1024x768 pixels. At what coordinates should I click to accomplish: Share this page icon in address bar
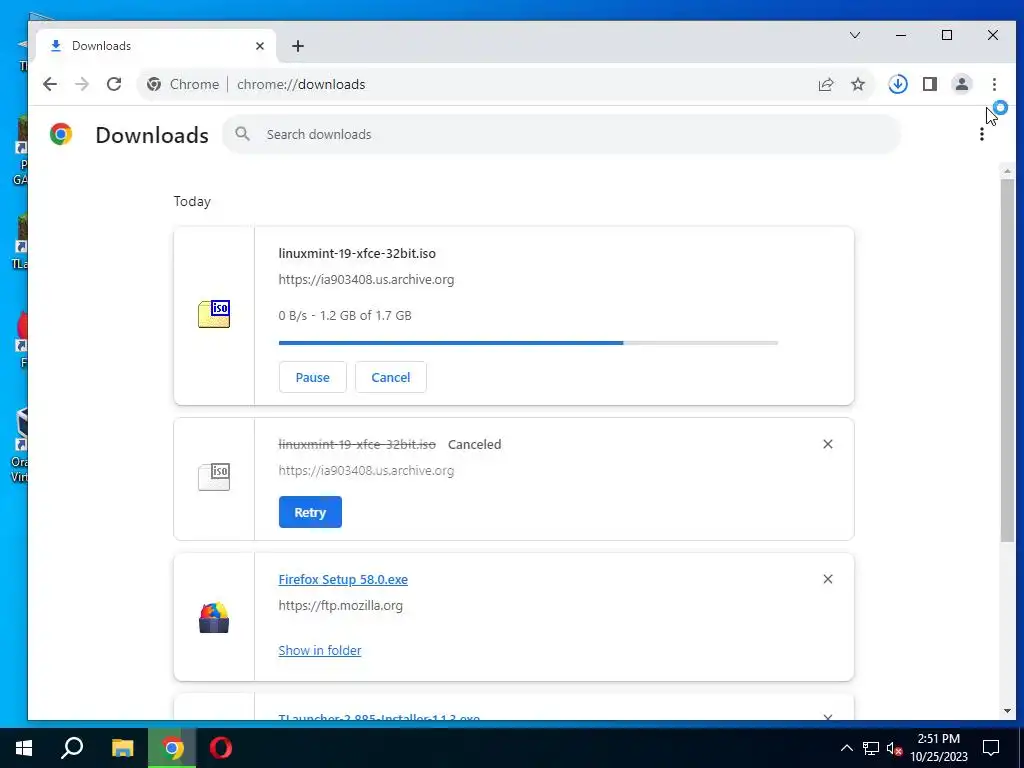tap(825, 84)
